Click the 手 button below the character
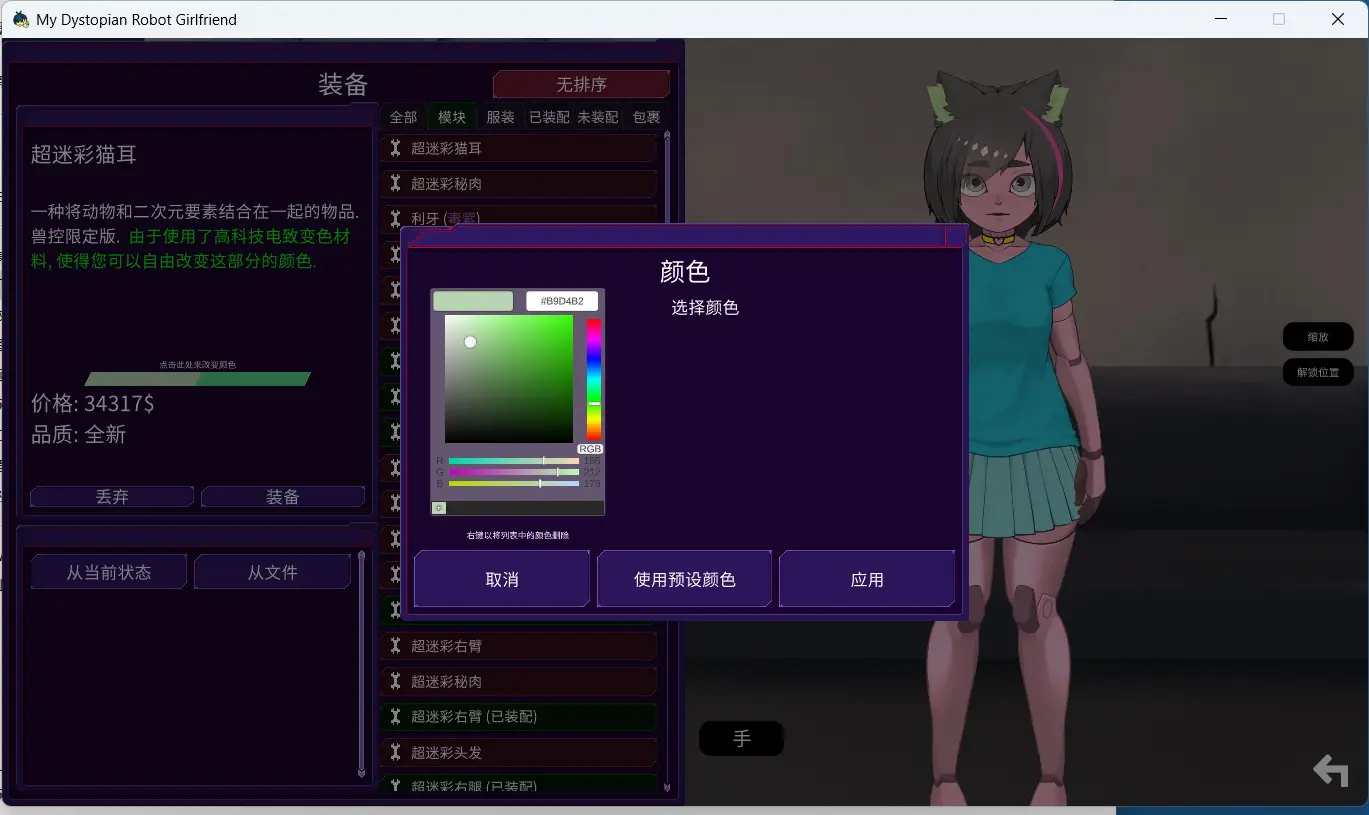This screenshot has height=815, width=1369. click(741, 739)
